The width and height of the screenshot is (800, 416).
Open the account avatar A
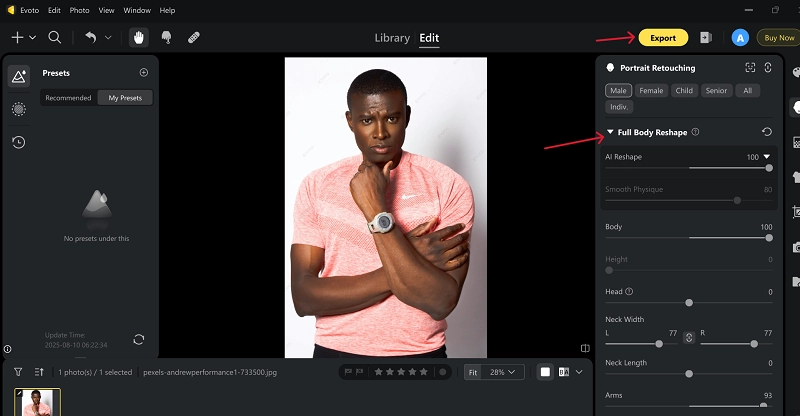pos(740,38)
